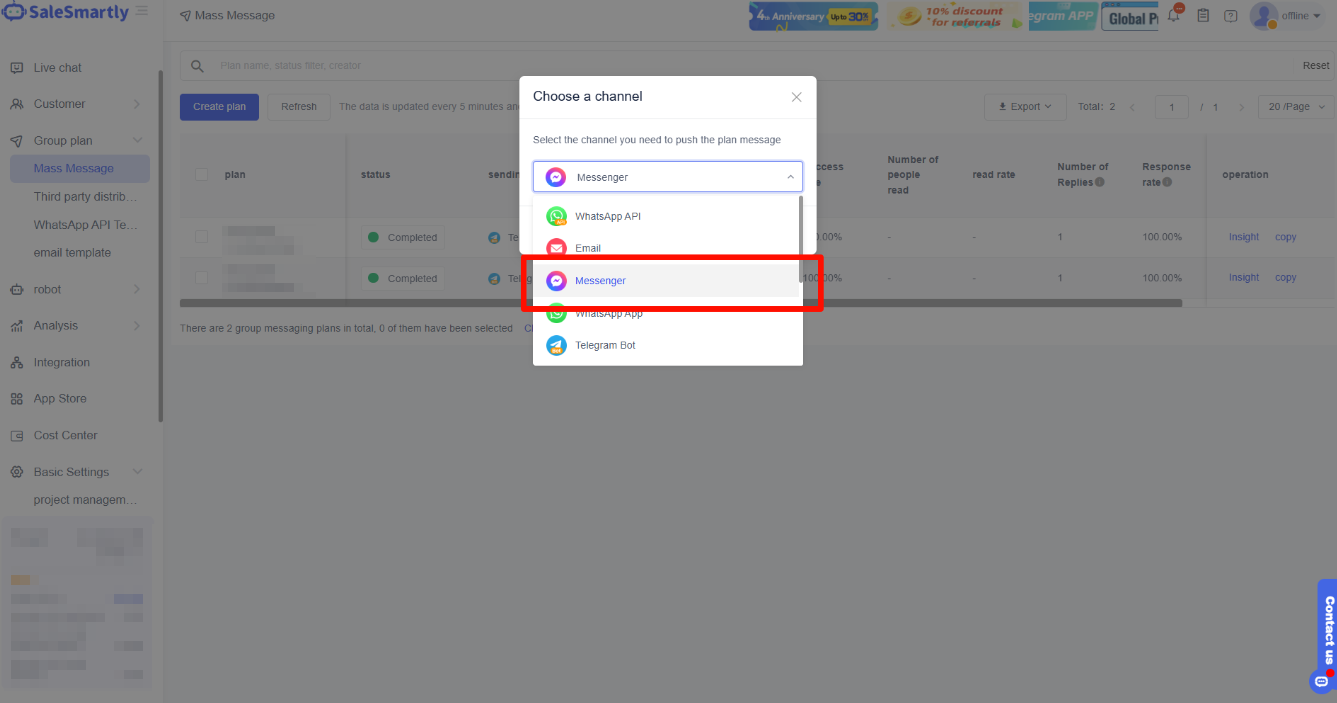Image resolution: width=1337 pixels, height=703 pixels.
Task: Click the search magnifier icon
Action: (x=197, y=66)
